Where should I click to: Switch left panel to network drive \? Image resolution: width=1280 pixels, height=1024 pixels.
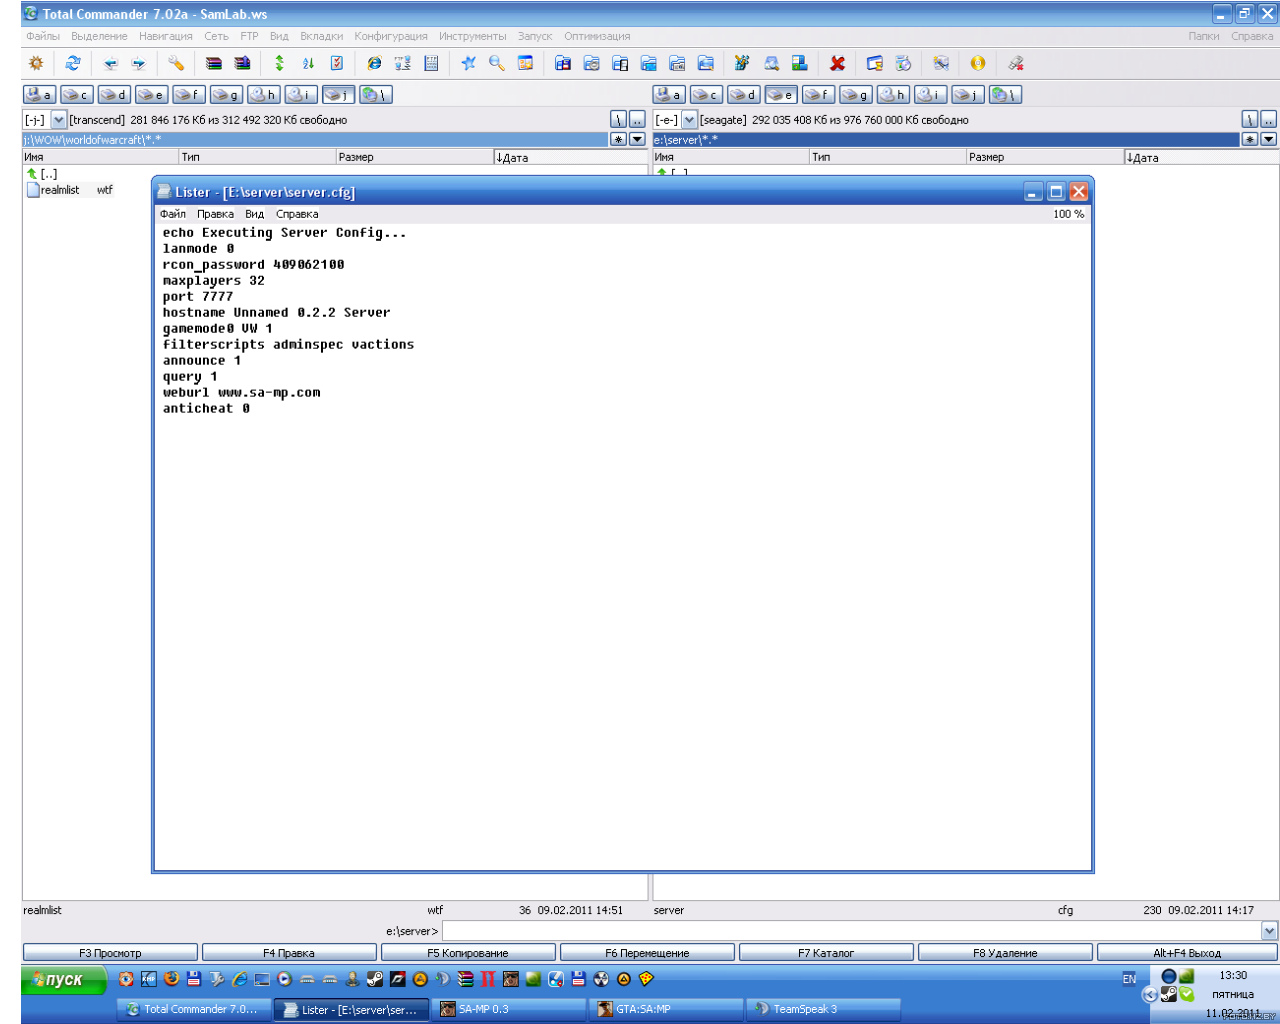(376, 94)
